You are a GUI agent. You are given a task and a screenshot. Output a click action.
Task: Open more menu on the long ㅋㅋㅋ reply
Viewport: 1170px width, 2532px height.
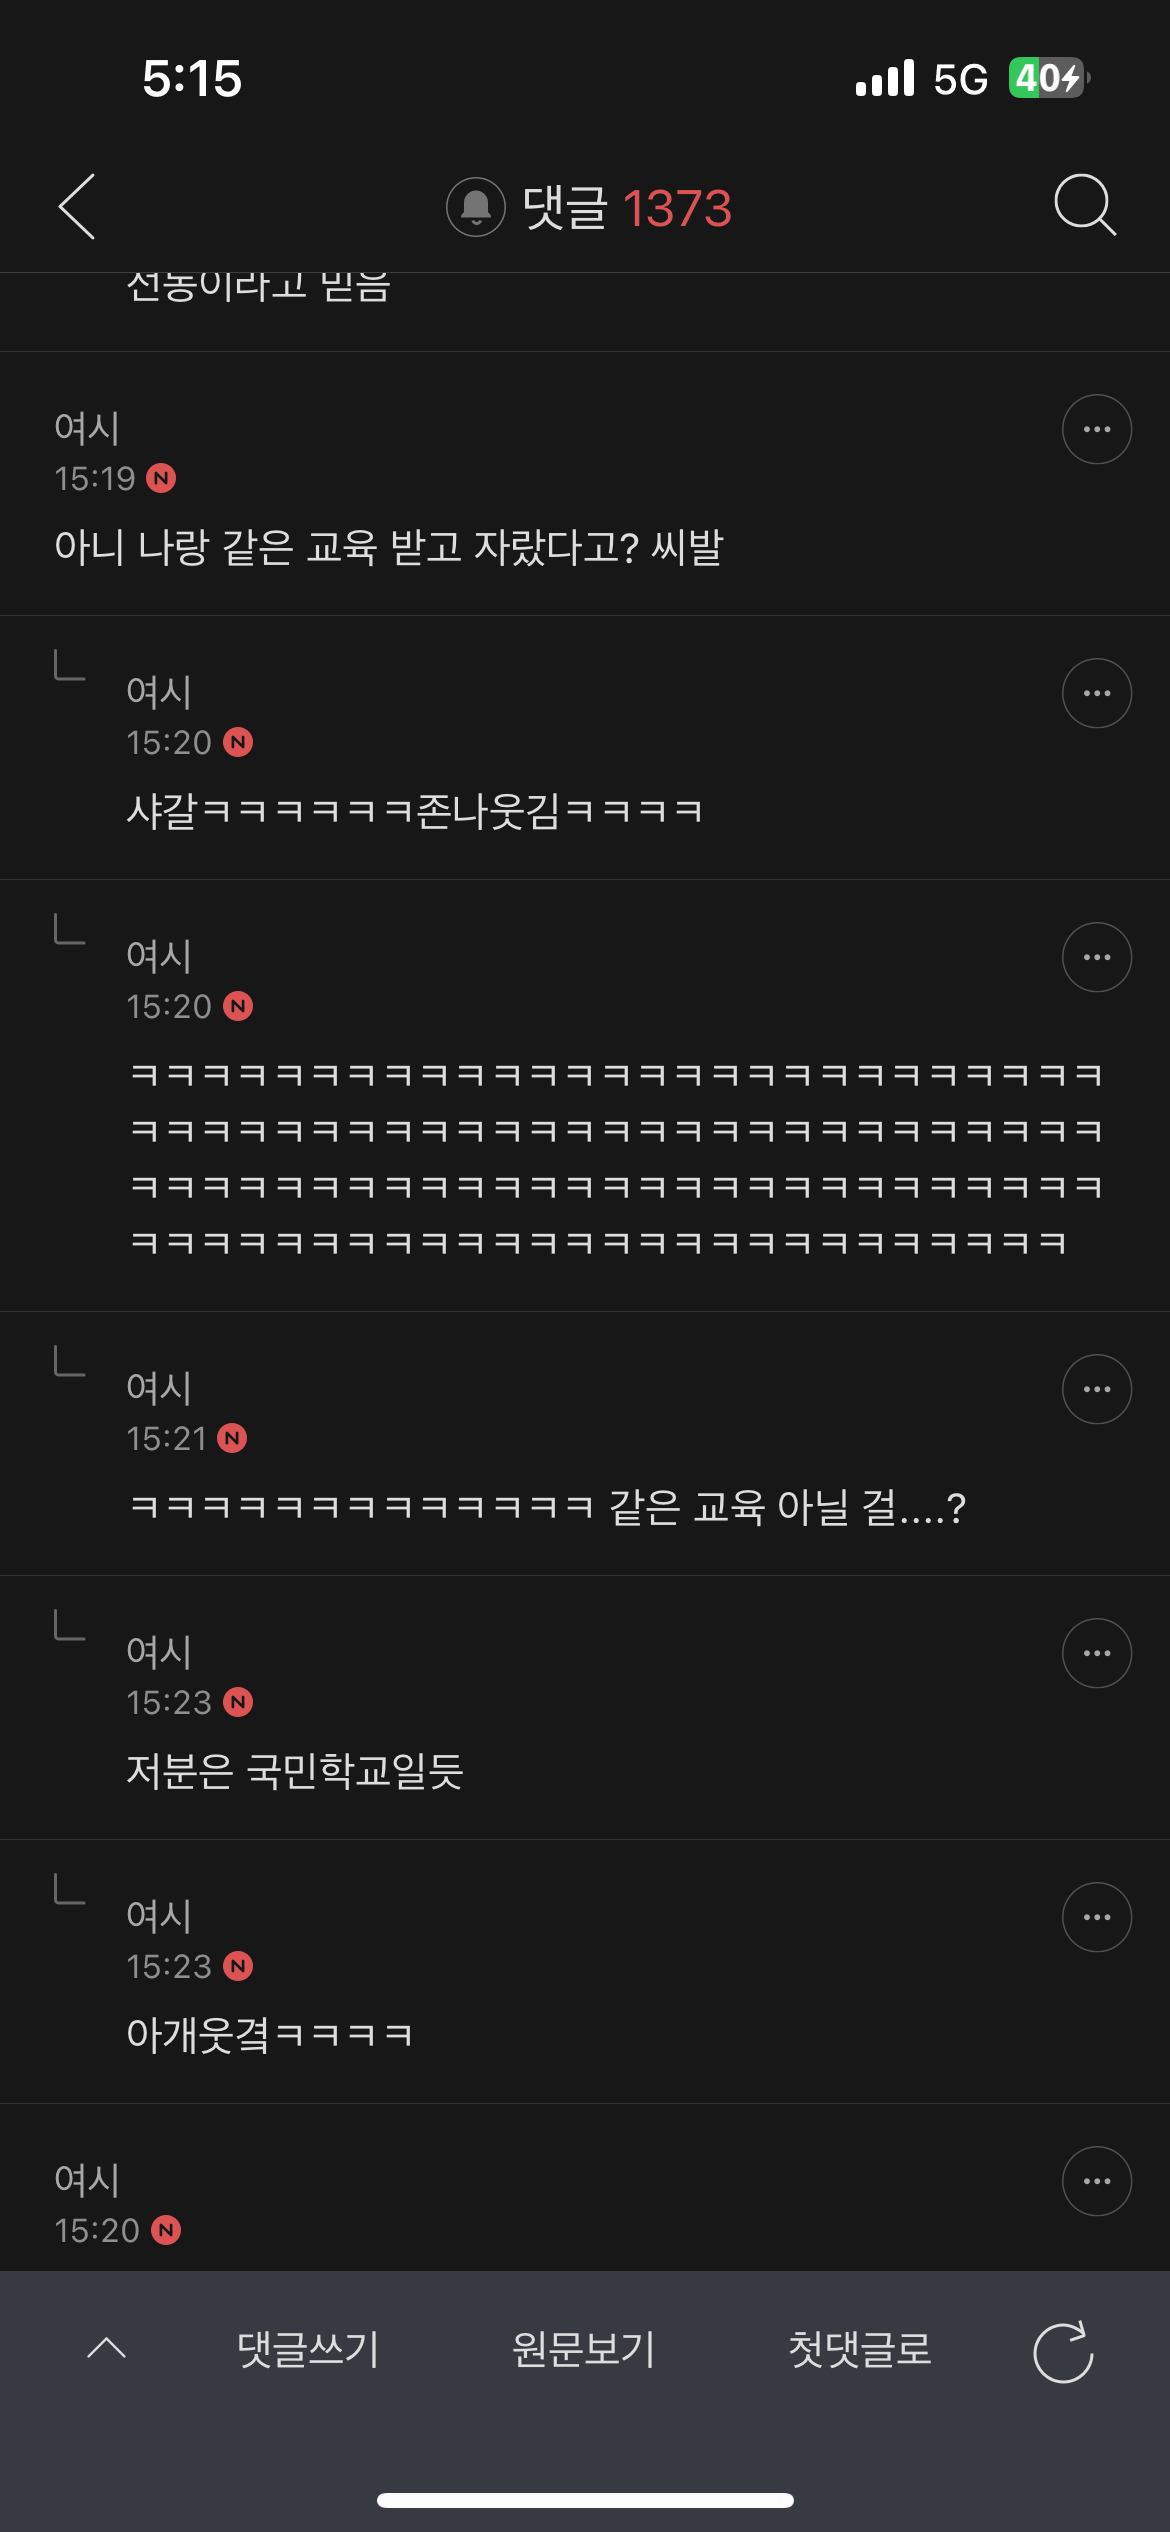click(x=1096, y=958)
